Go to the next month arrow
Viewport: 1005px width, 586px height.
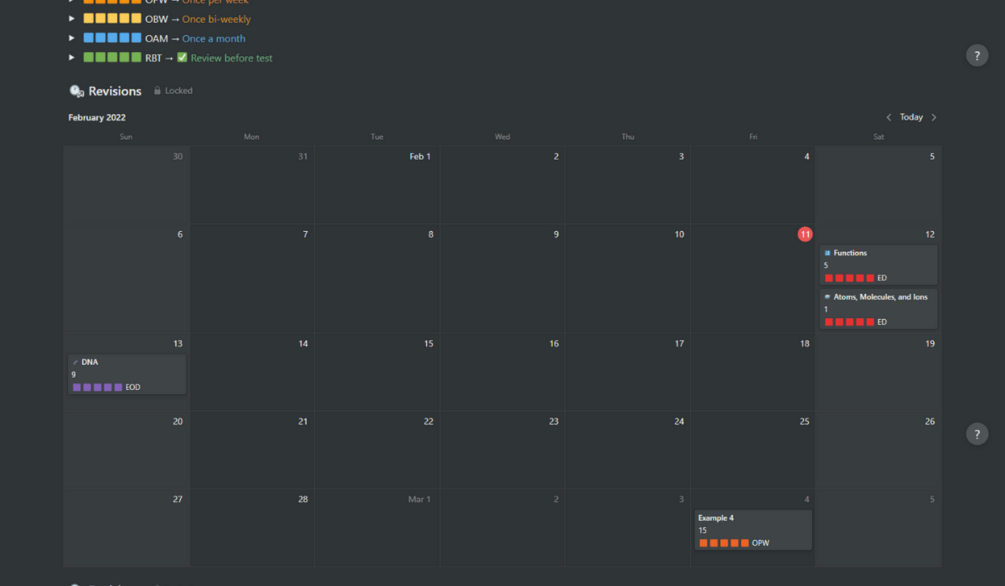(934, 117)
